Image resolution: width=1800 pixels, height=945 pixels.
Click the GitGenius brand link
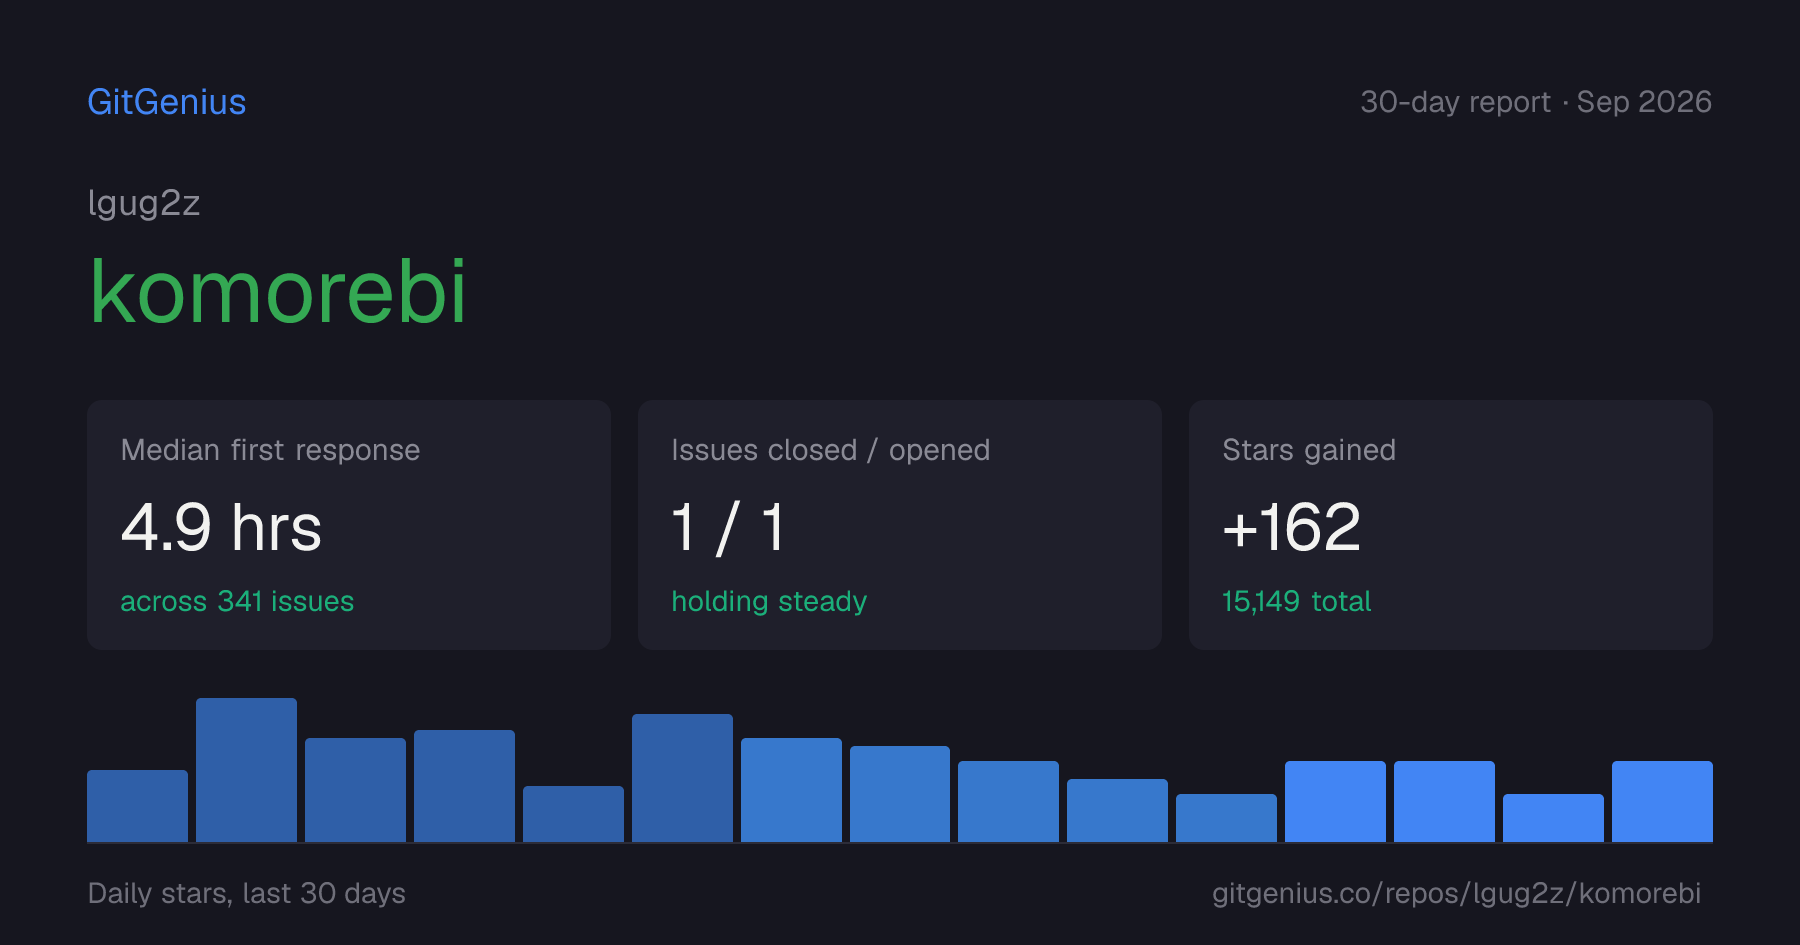[166, 102]
